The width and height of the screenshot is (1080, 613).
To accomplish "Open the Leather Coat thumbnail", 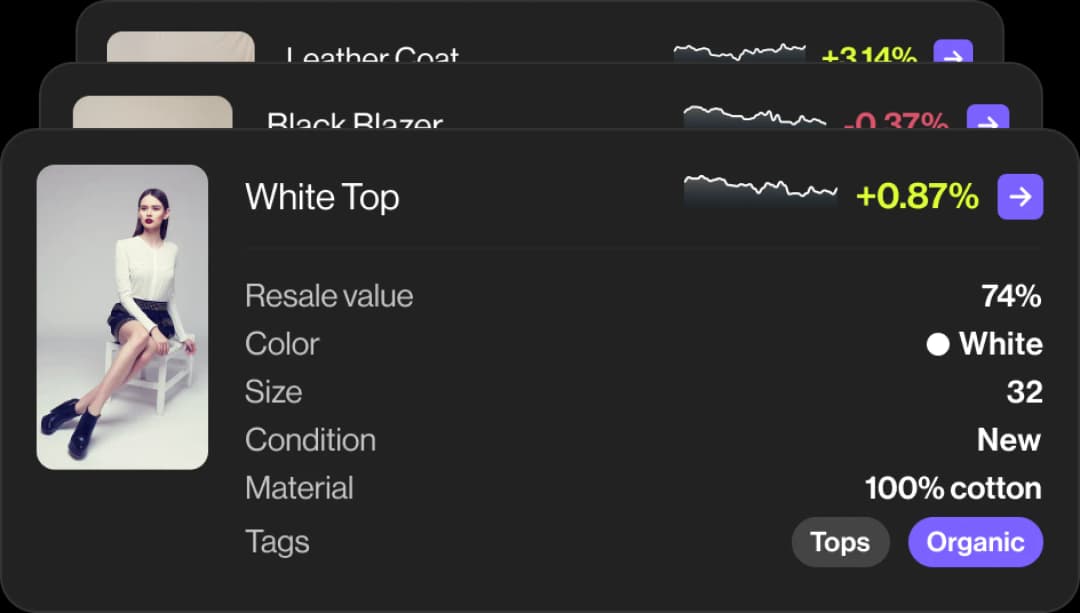I will (x=180, y=48).
